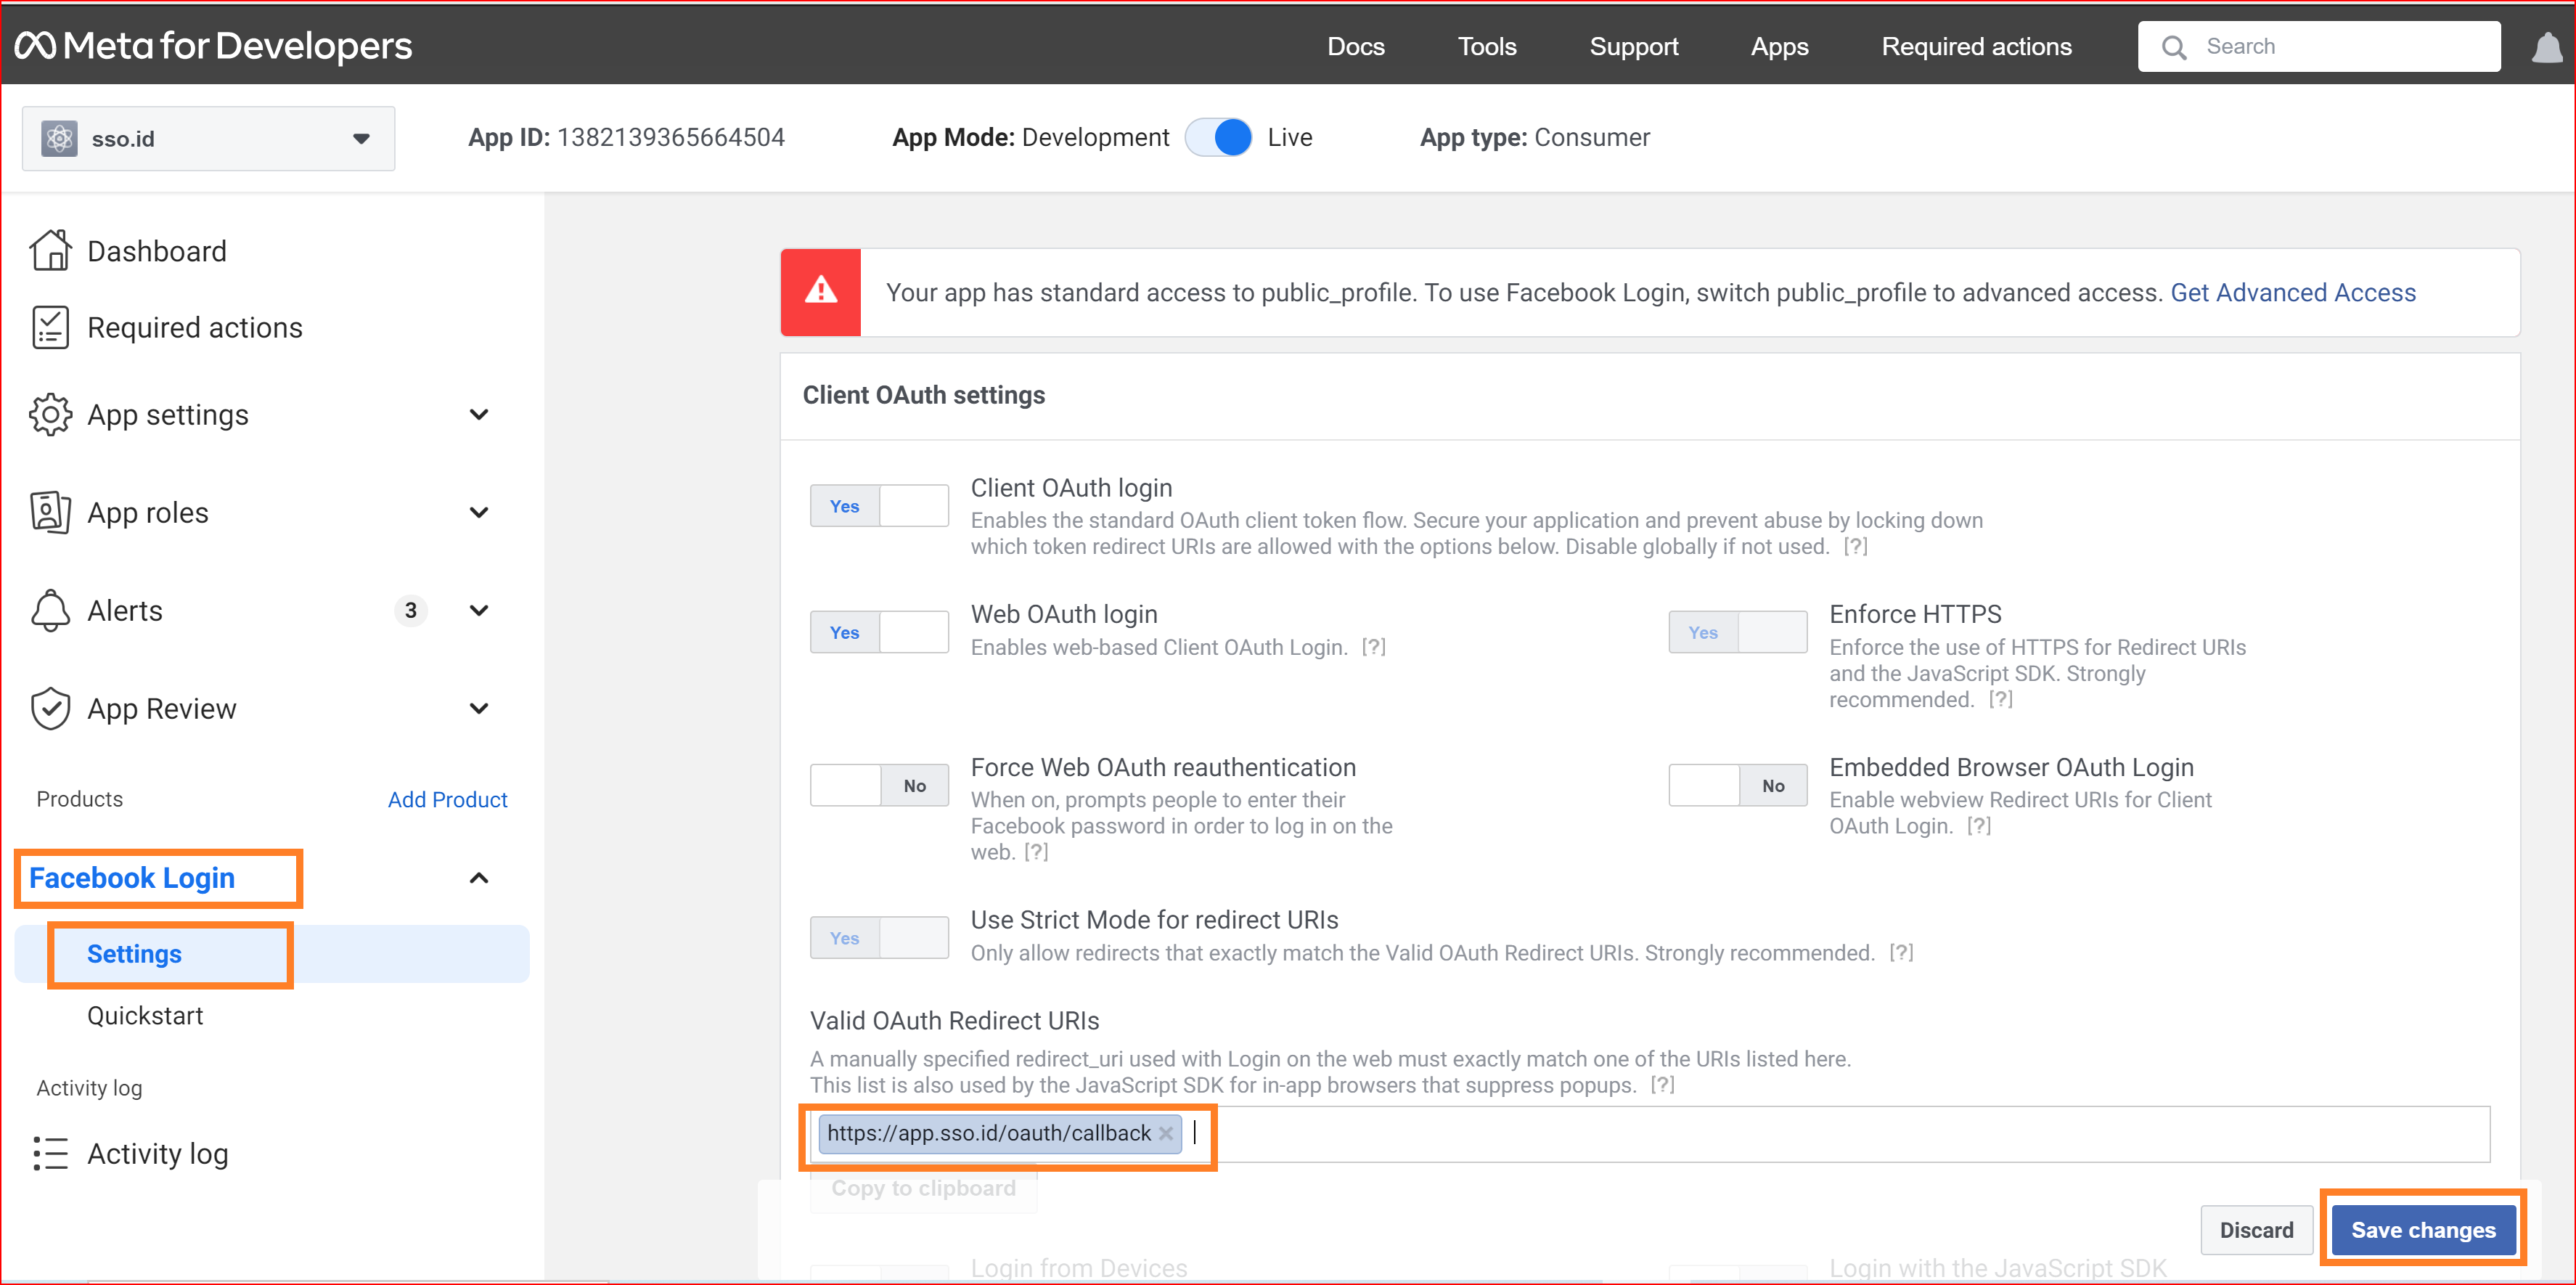Click the Activity log list icon

tap(50, 1153)
